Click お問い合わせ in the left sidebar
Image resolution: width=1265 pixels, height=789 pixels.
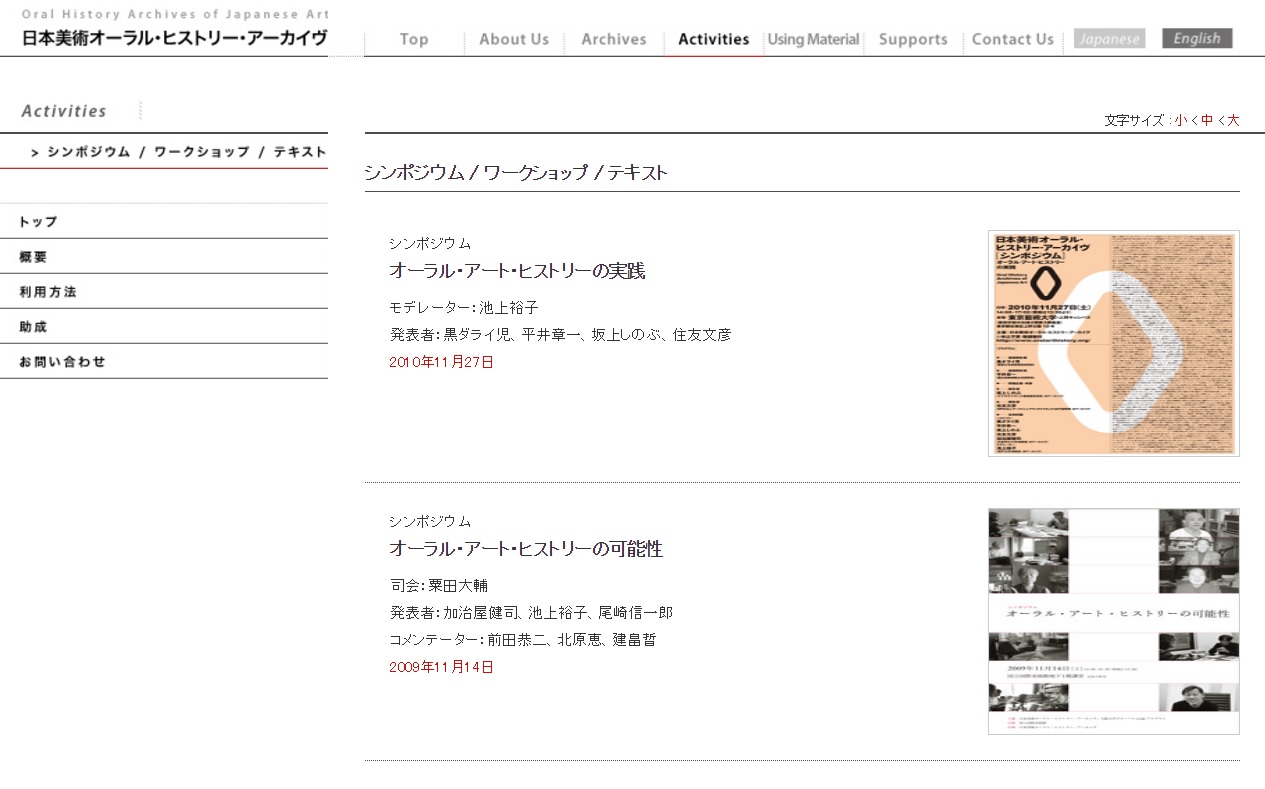(62, 362)
